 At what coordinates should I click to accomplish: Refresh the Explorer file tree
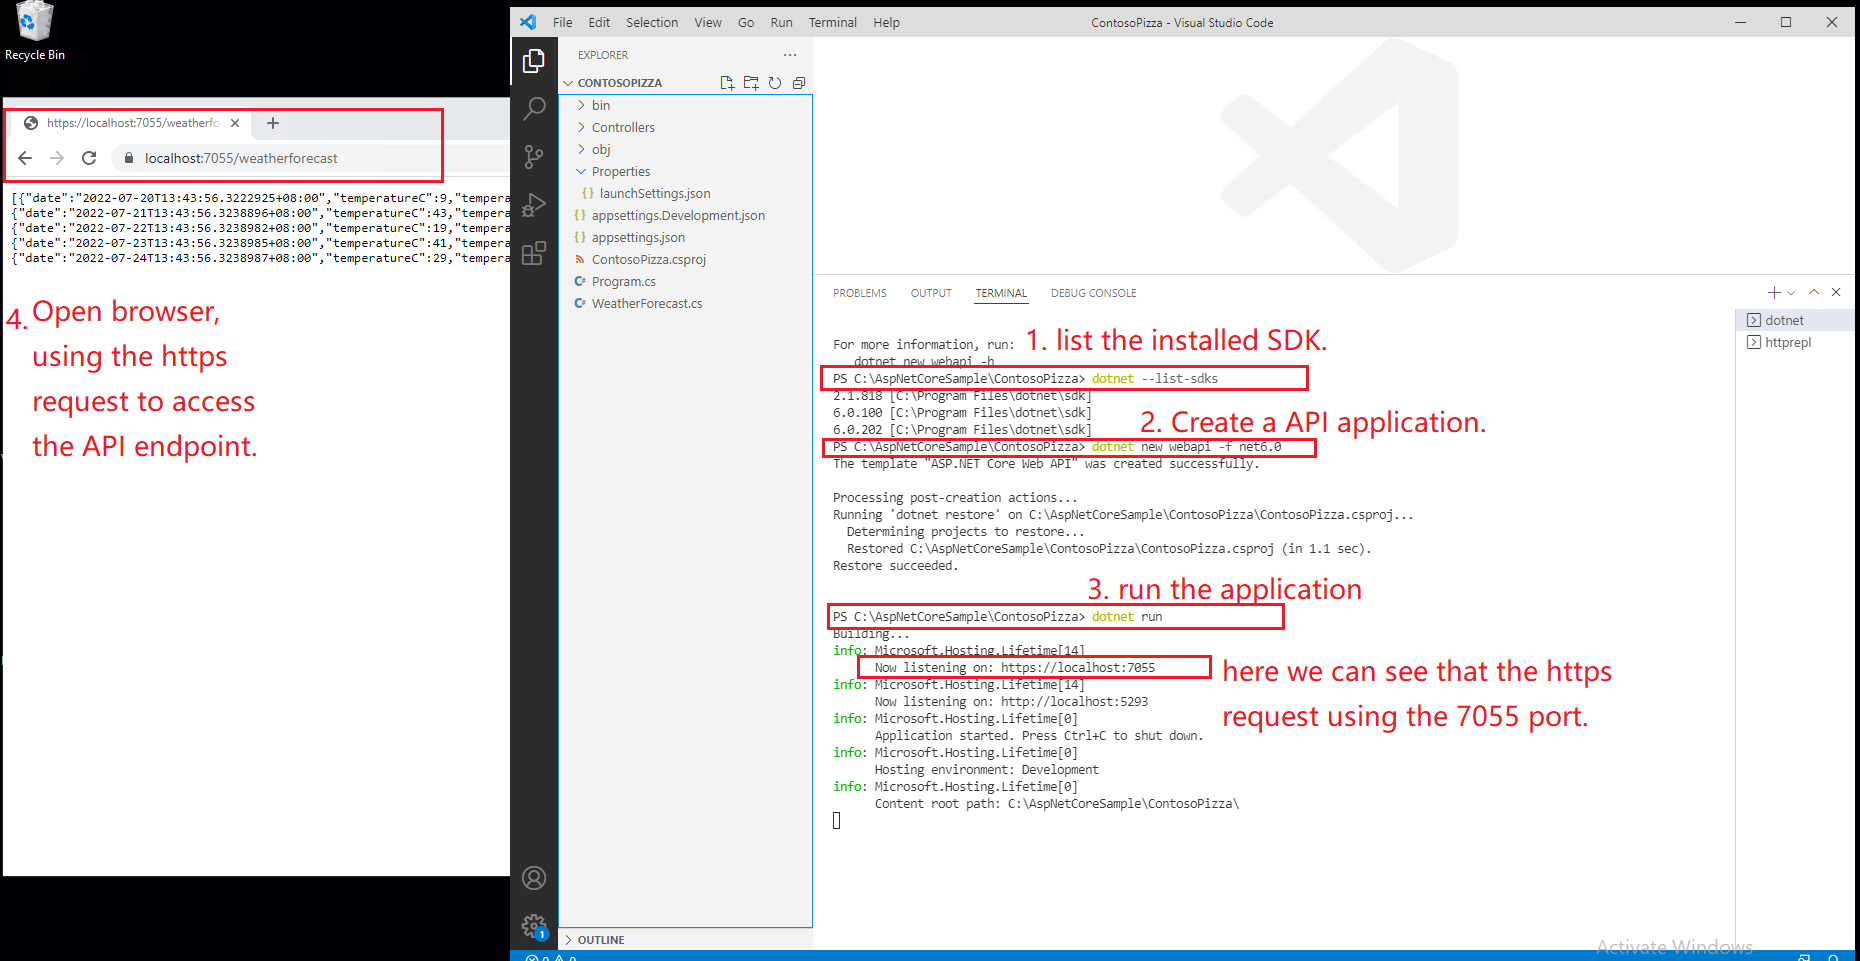[x=775, y=83]
